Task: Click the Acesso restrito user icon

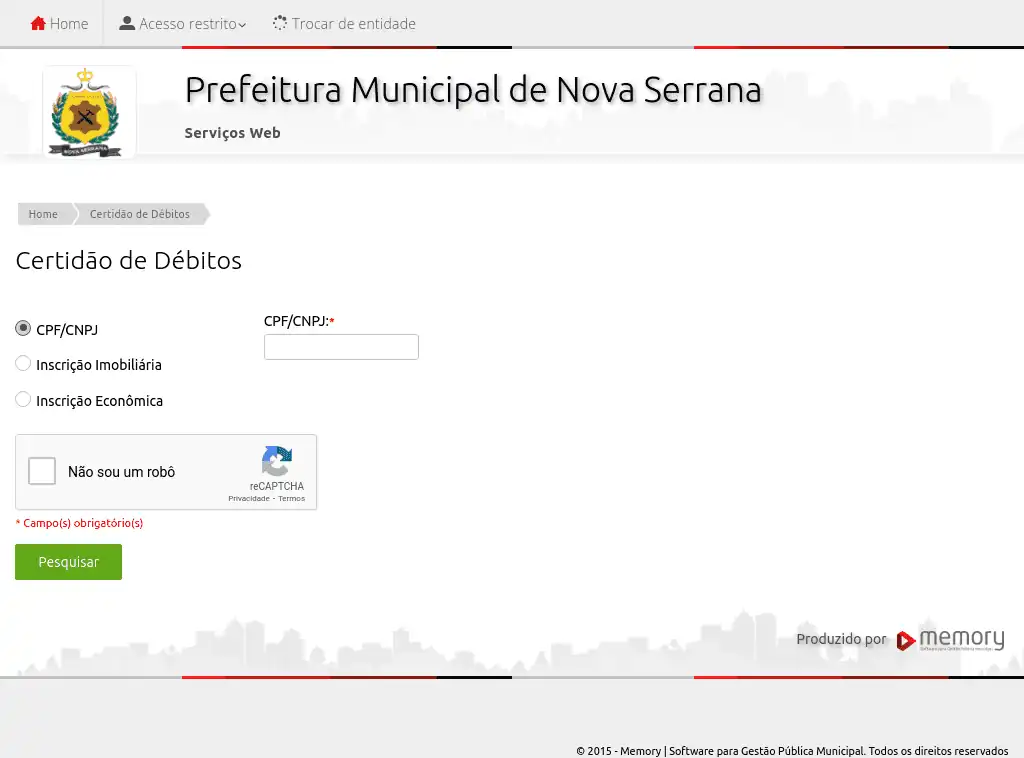Action: point(127,23)
